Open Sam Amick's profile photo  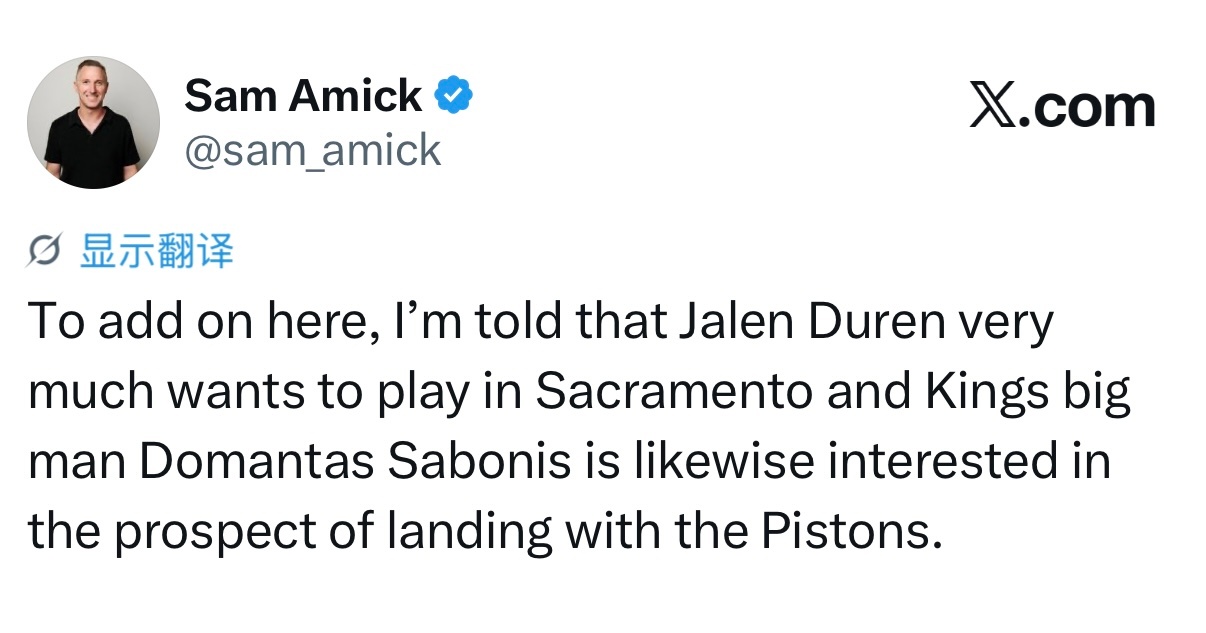click(x=93, y=123)
